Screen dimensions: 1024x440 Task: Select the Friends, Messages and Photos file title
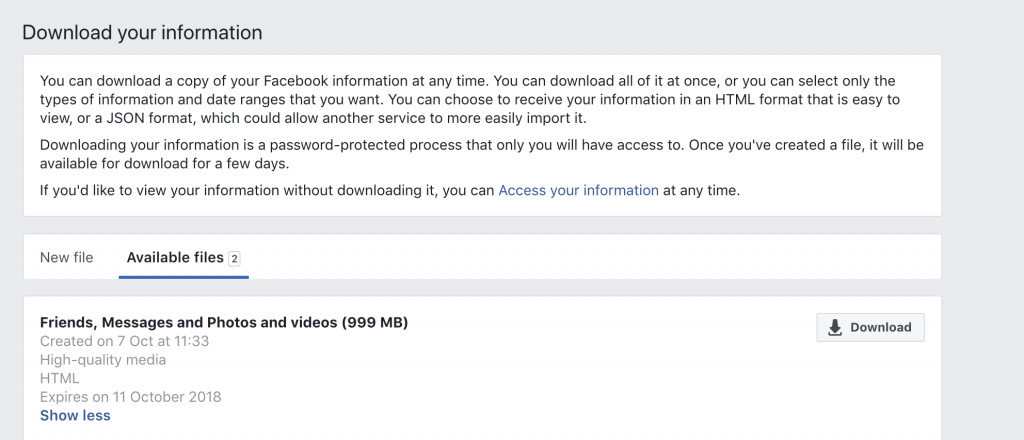point(224,322)
